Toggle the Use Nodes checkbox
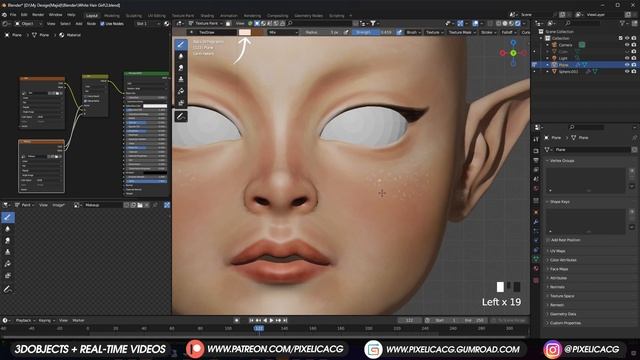The image size is (640, 360). tap(102, 24)
